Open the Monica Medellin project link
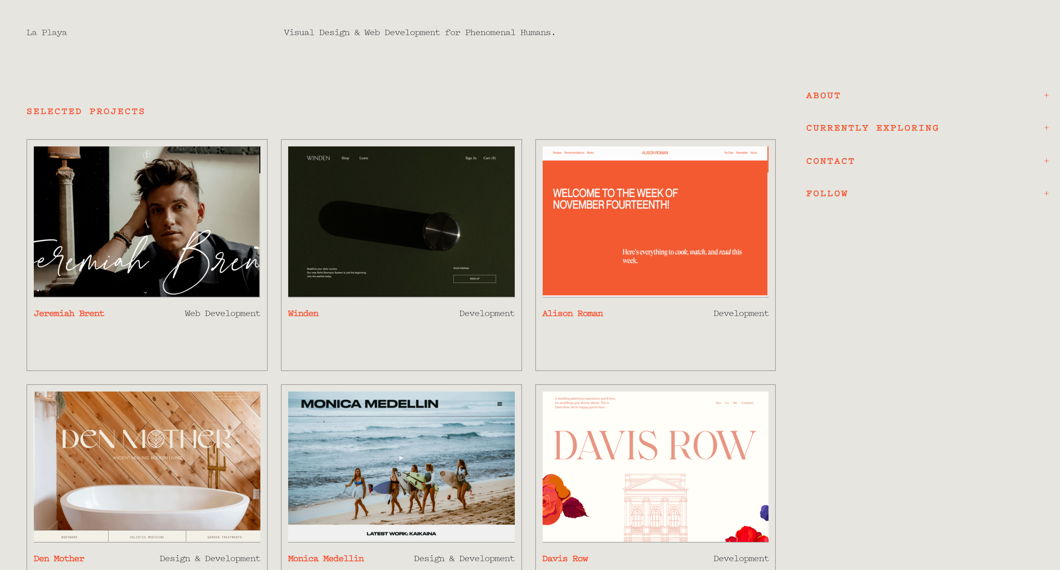 point(326,559)
